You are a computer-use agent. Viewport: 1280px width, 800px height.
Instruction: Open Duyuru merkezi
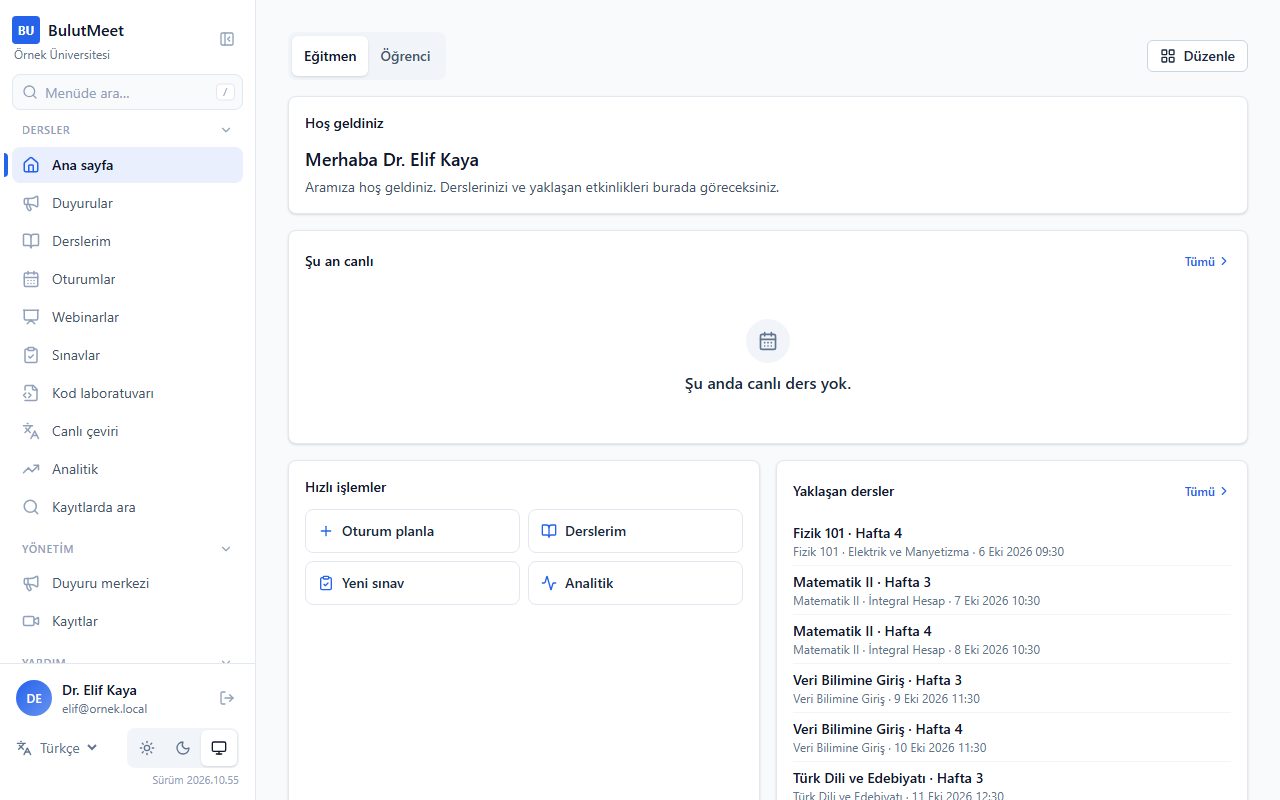(x=127, y=583)
